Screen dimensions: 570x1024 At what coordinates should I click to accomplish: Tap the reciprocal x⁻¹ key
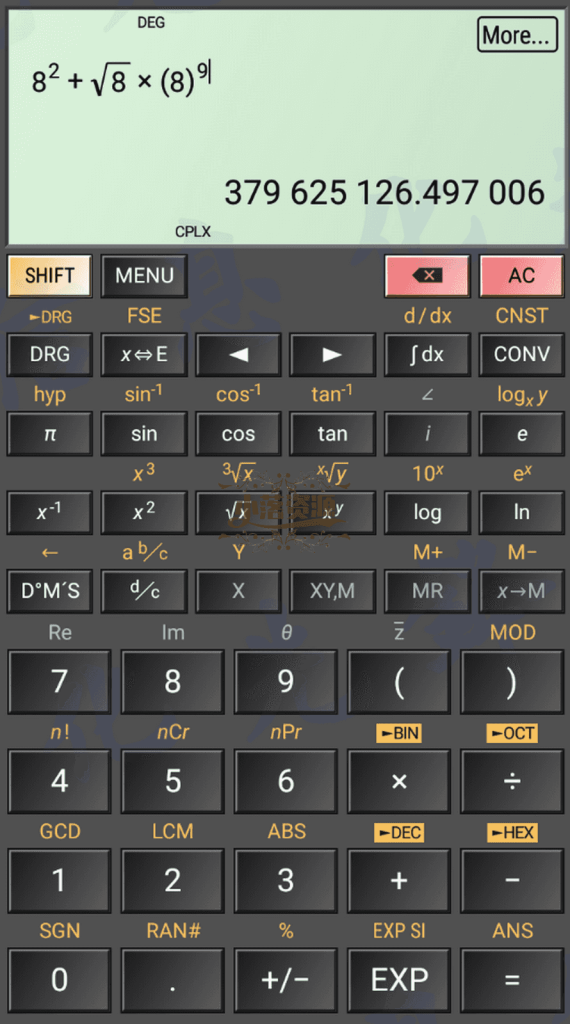click(50, 512)
